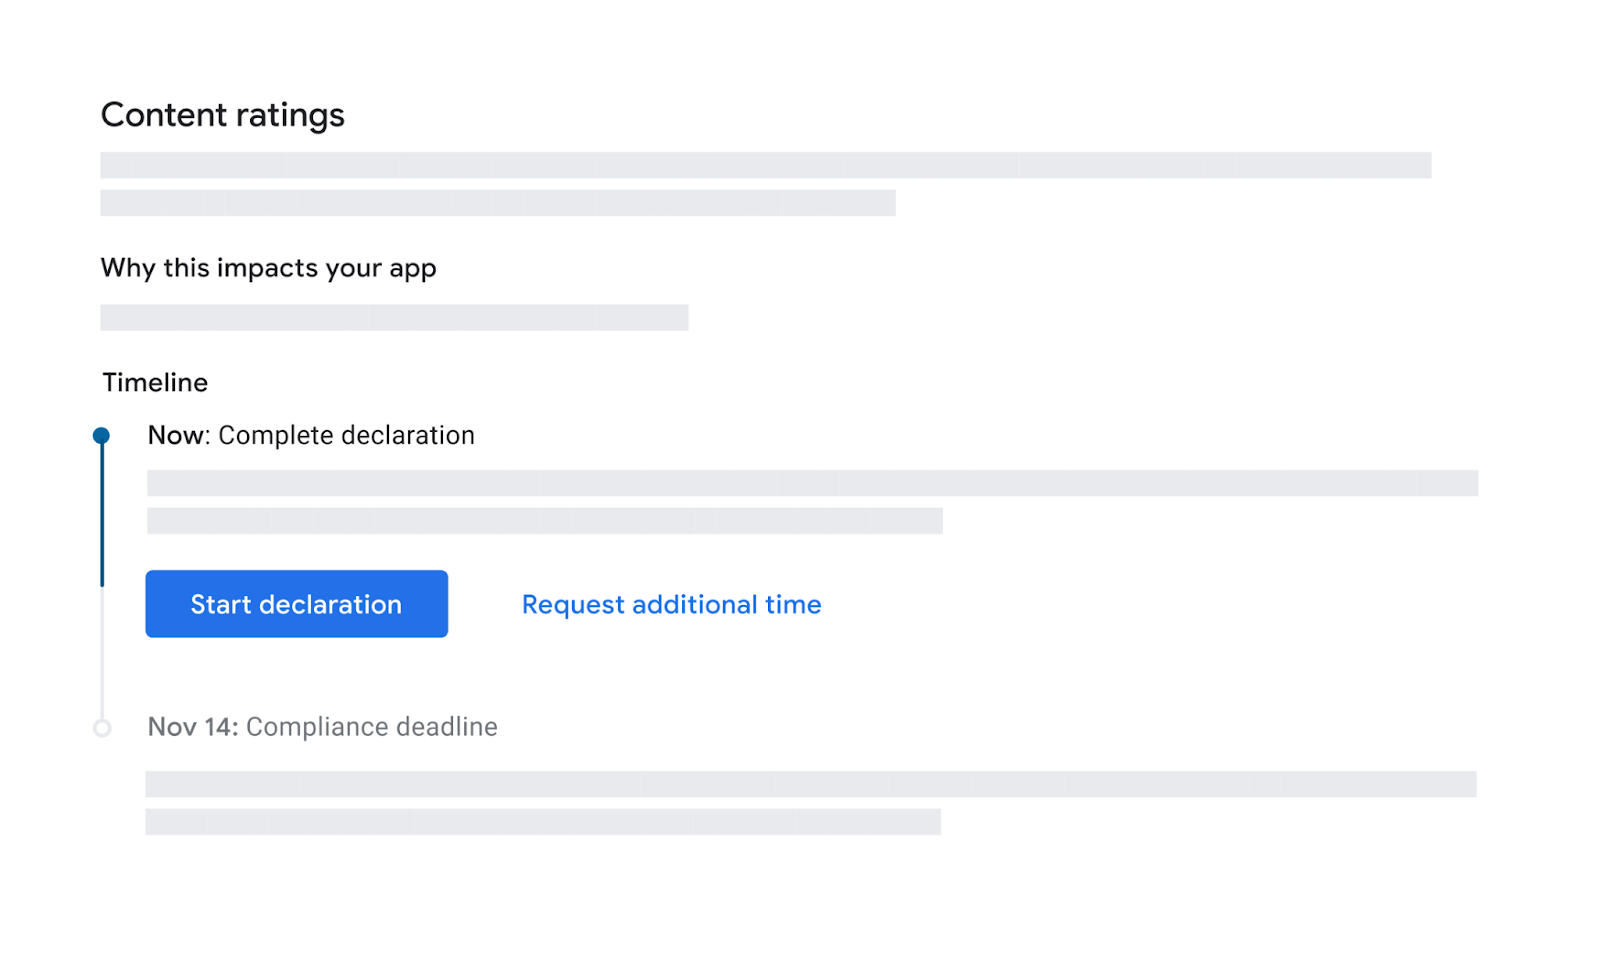The image size is (1600, 962).
Task: Select the Compliance deadline step text
Action: coord(372,727)
